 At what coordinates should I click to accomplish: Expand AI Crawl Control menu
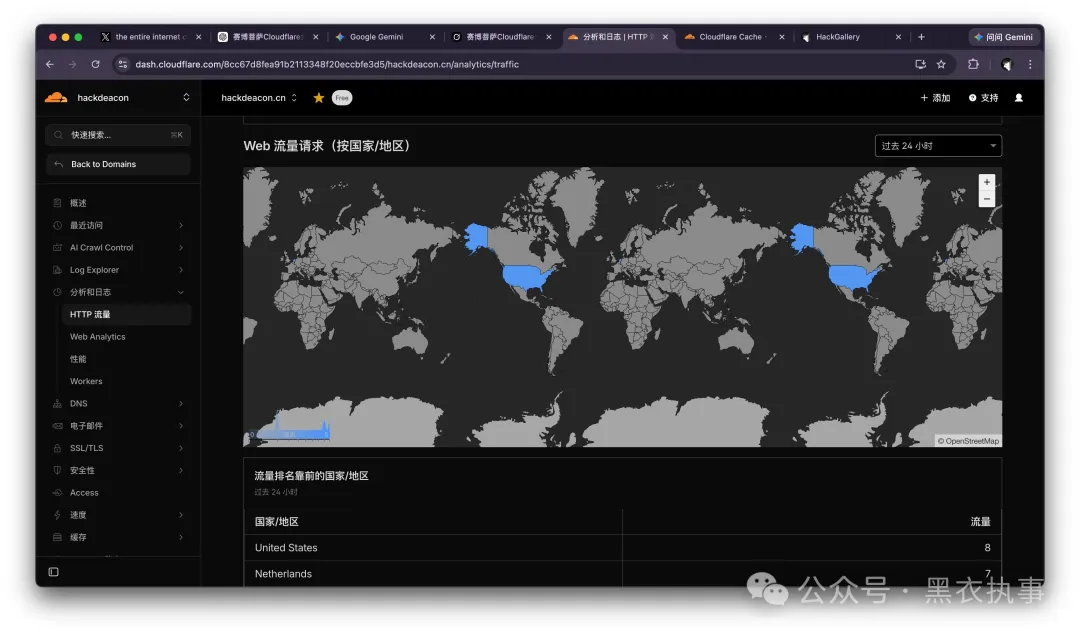click(118, 247)
